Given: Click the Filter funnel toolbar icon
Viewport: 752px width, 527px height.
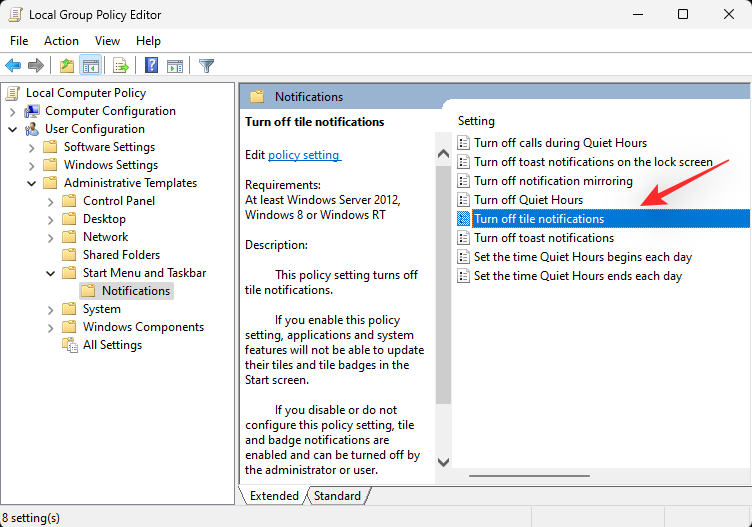Looking at the screenshot, I should coord(206,66).
